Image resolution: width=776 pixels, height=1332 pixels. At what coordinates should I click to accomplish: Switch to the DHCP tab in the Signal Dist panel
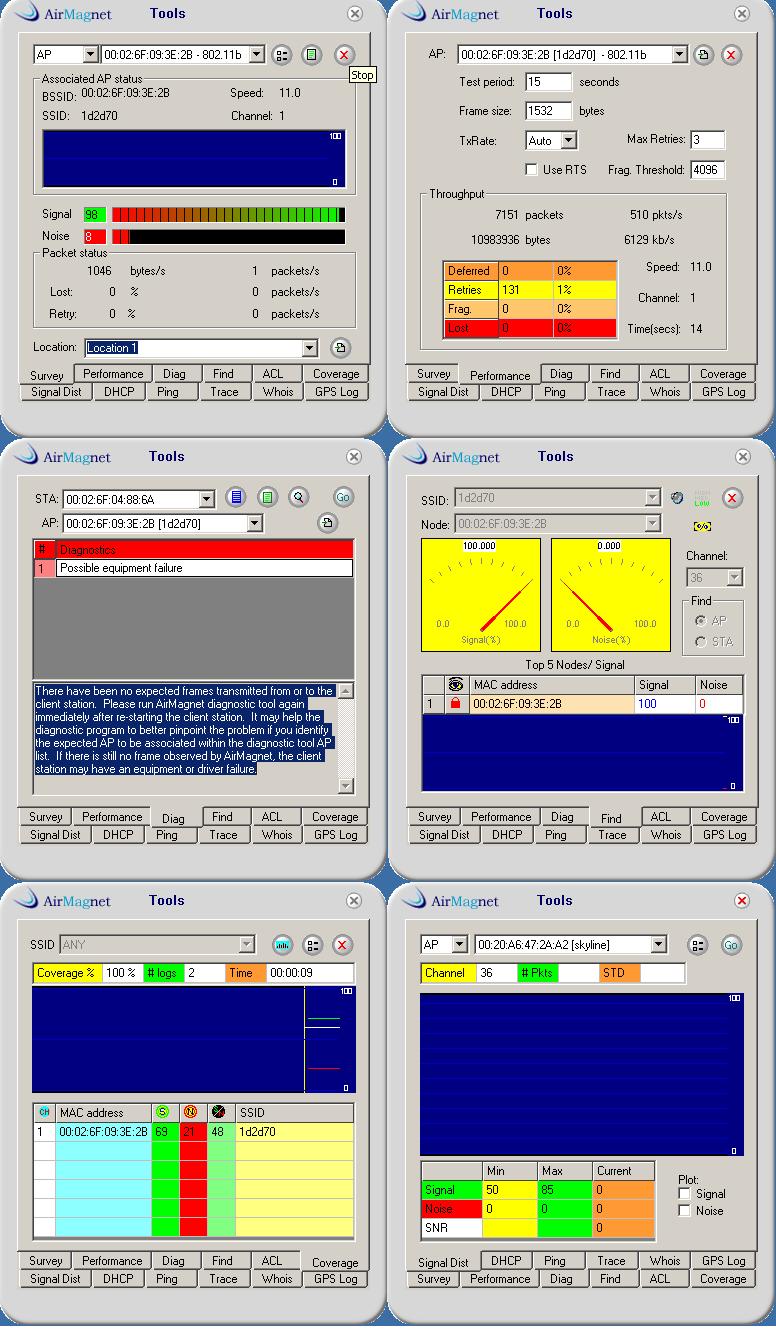pyautogui.click(x=506, y=1261)
